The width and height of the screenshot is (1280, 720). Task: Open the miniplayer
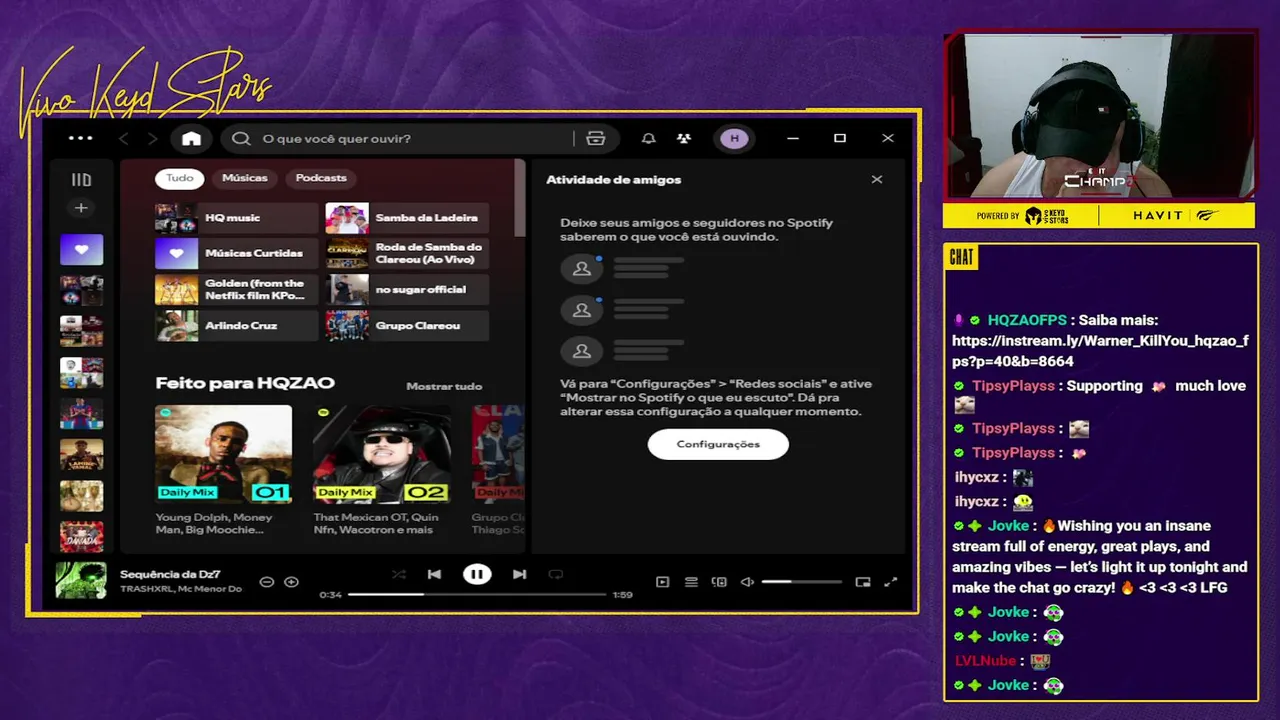863,582
